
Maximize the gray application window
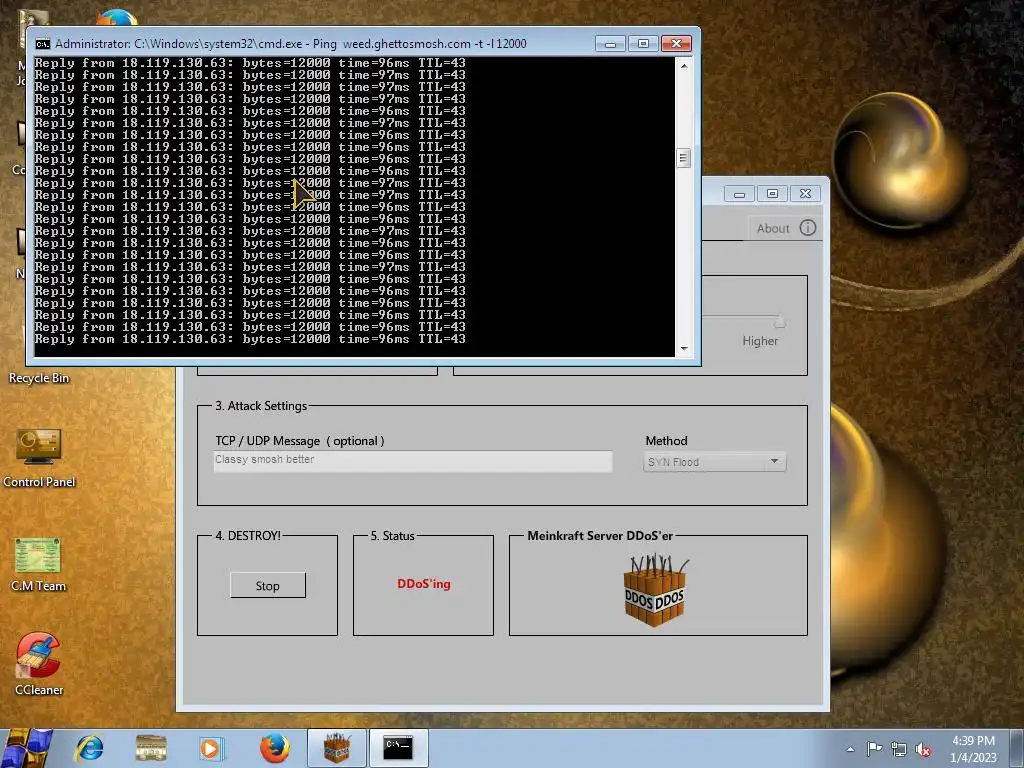[772, 194]
